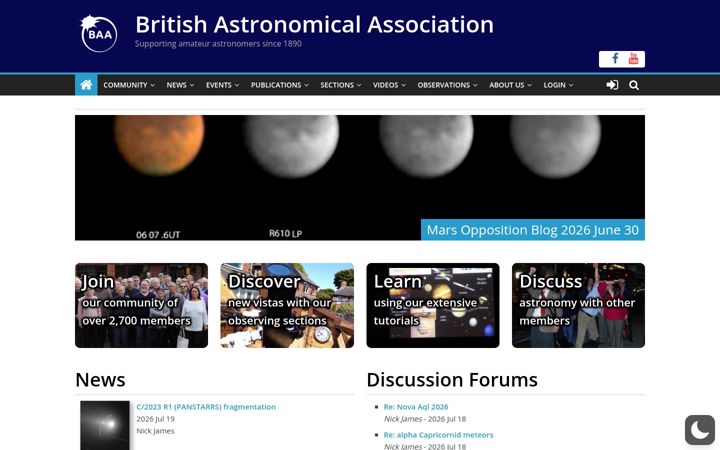Open the Discuss astronomy card
The width and height of the screenshot is (720, 450).
click(578, 305)
